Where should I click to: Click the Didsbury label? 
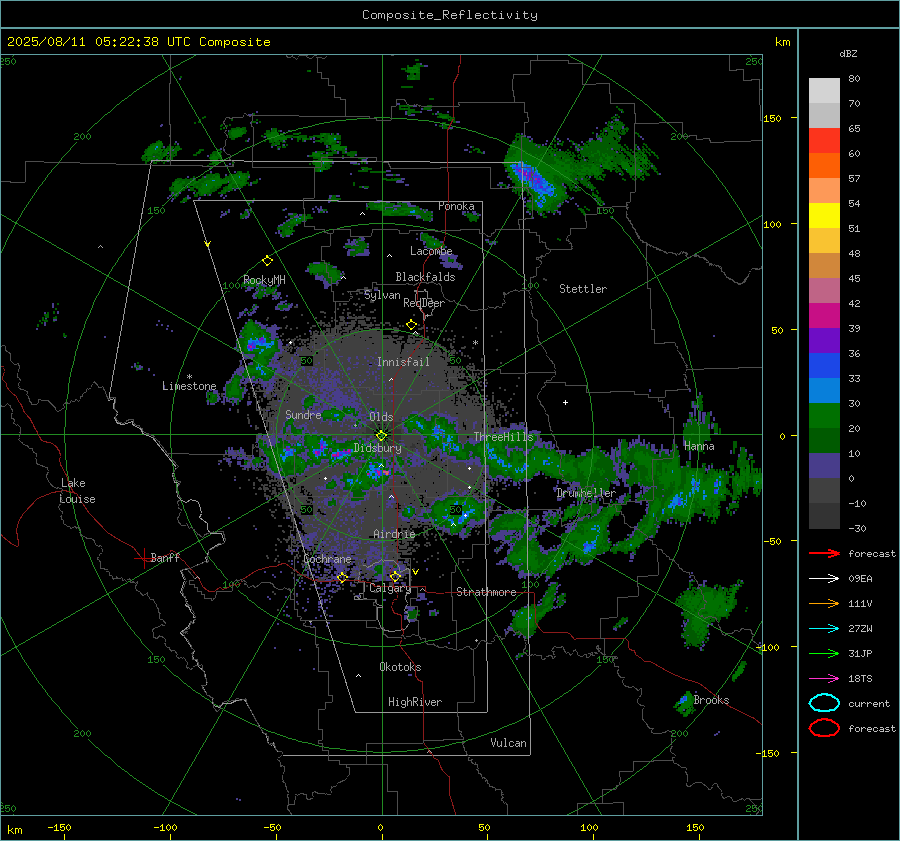(377, 448)
